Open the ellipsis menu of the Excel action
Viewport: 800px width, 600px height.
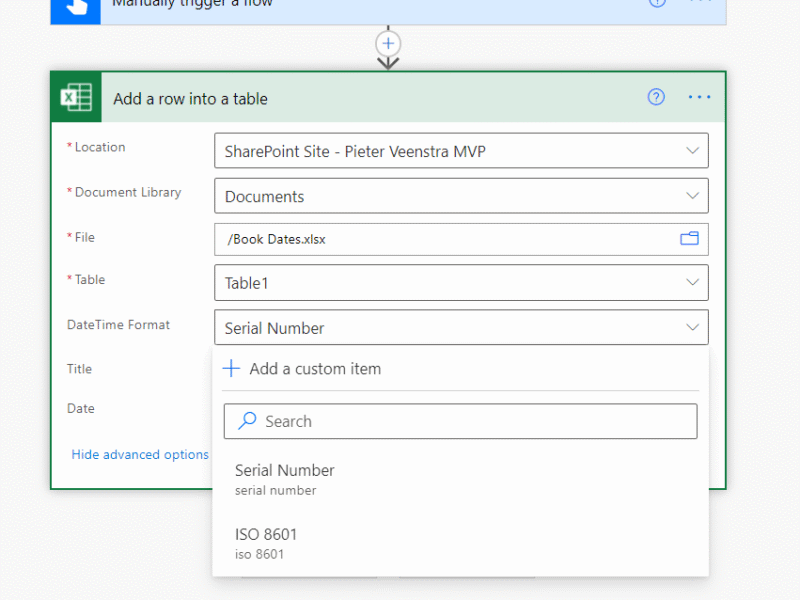click(699, 97)
